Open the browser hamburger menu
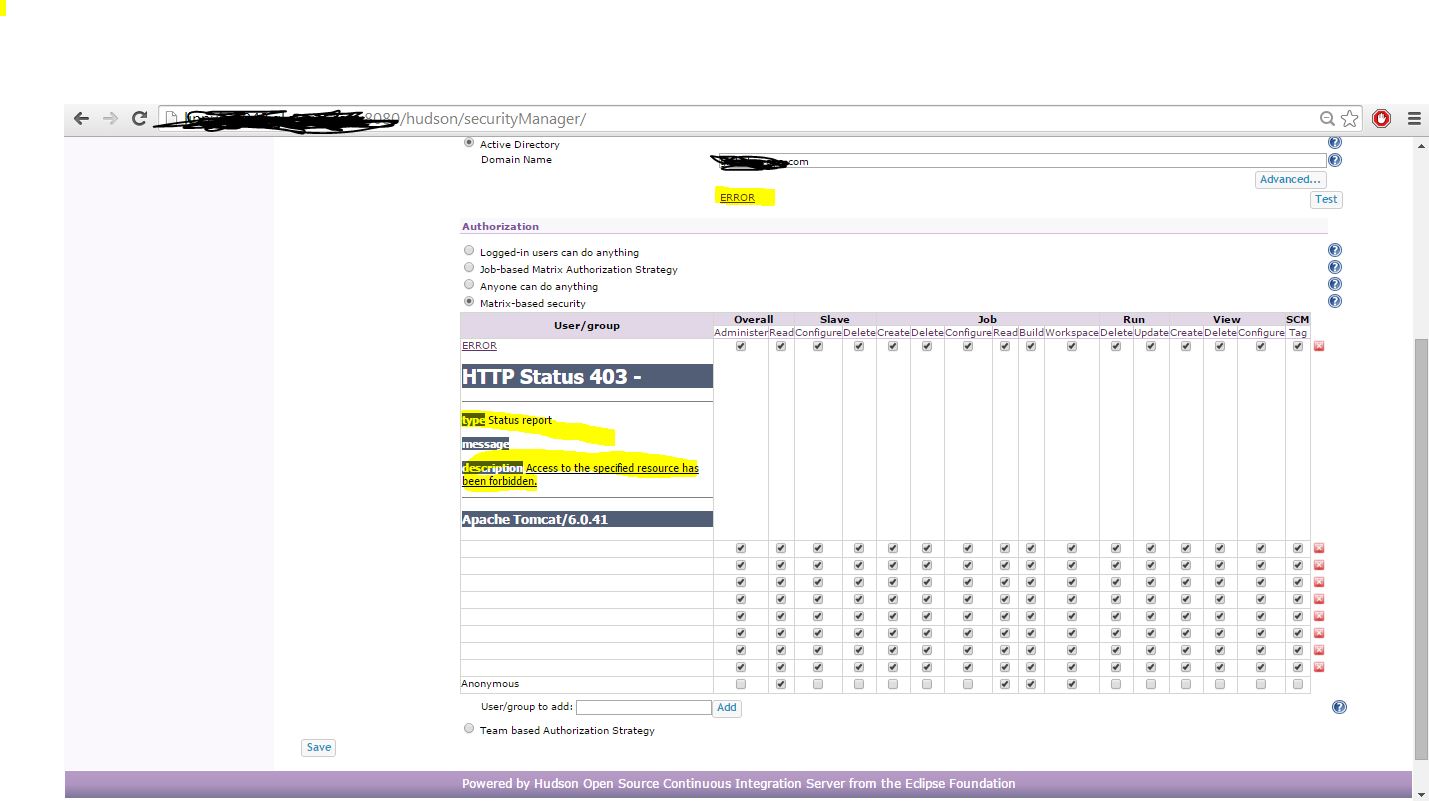1429x801 pixels. [1414, 119]
